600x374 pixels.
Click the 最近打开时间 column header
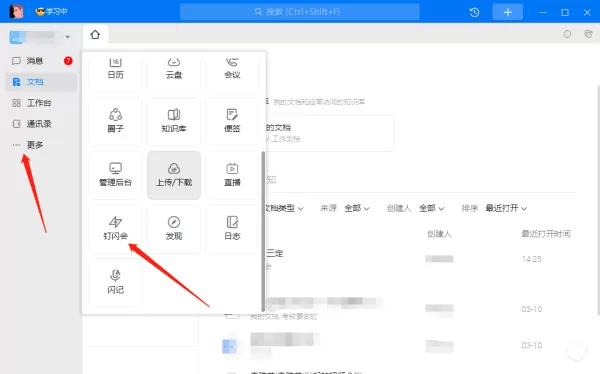tap(546, 234)
